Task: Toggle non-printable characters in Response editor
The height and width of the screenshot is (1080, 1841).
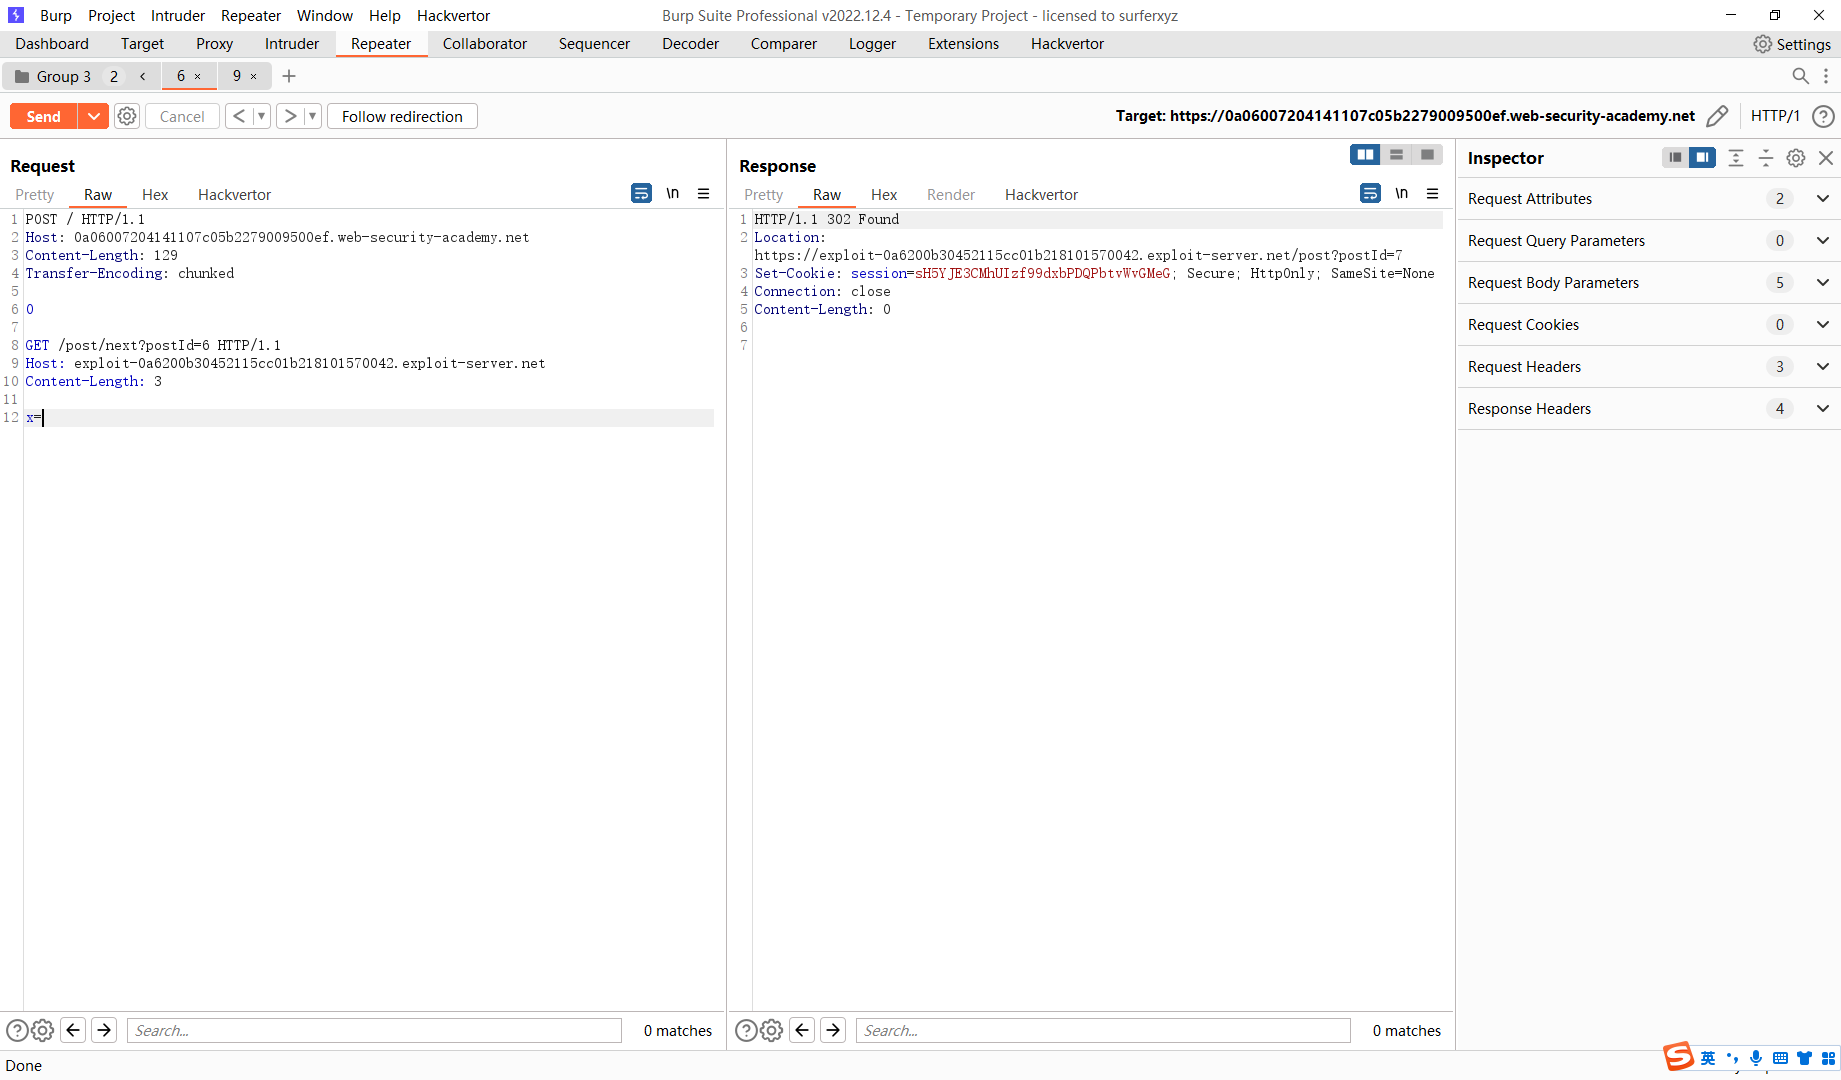Action: click(x=1402, y=194)
